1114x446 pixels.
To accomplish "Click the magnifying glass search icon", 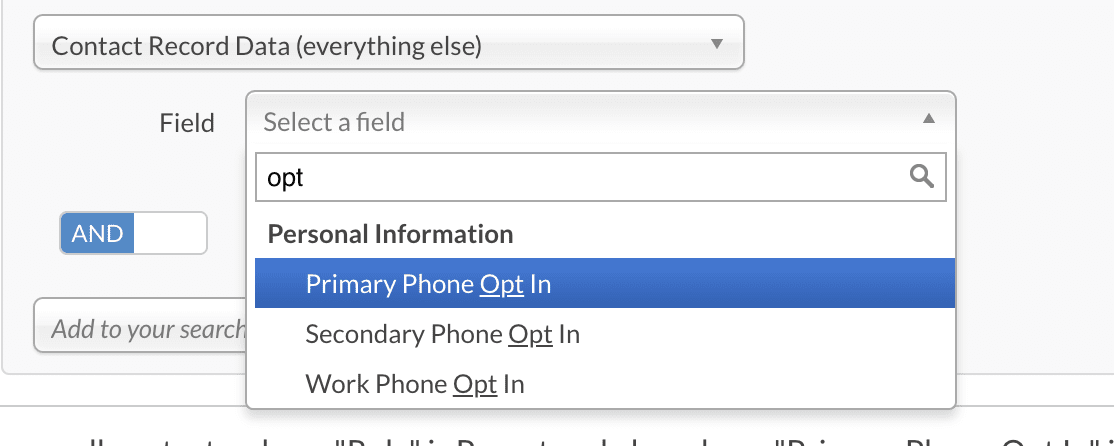I will click(x=921, y=177).
